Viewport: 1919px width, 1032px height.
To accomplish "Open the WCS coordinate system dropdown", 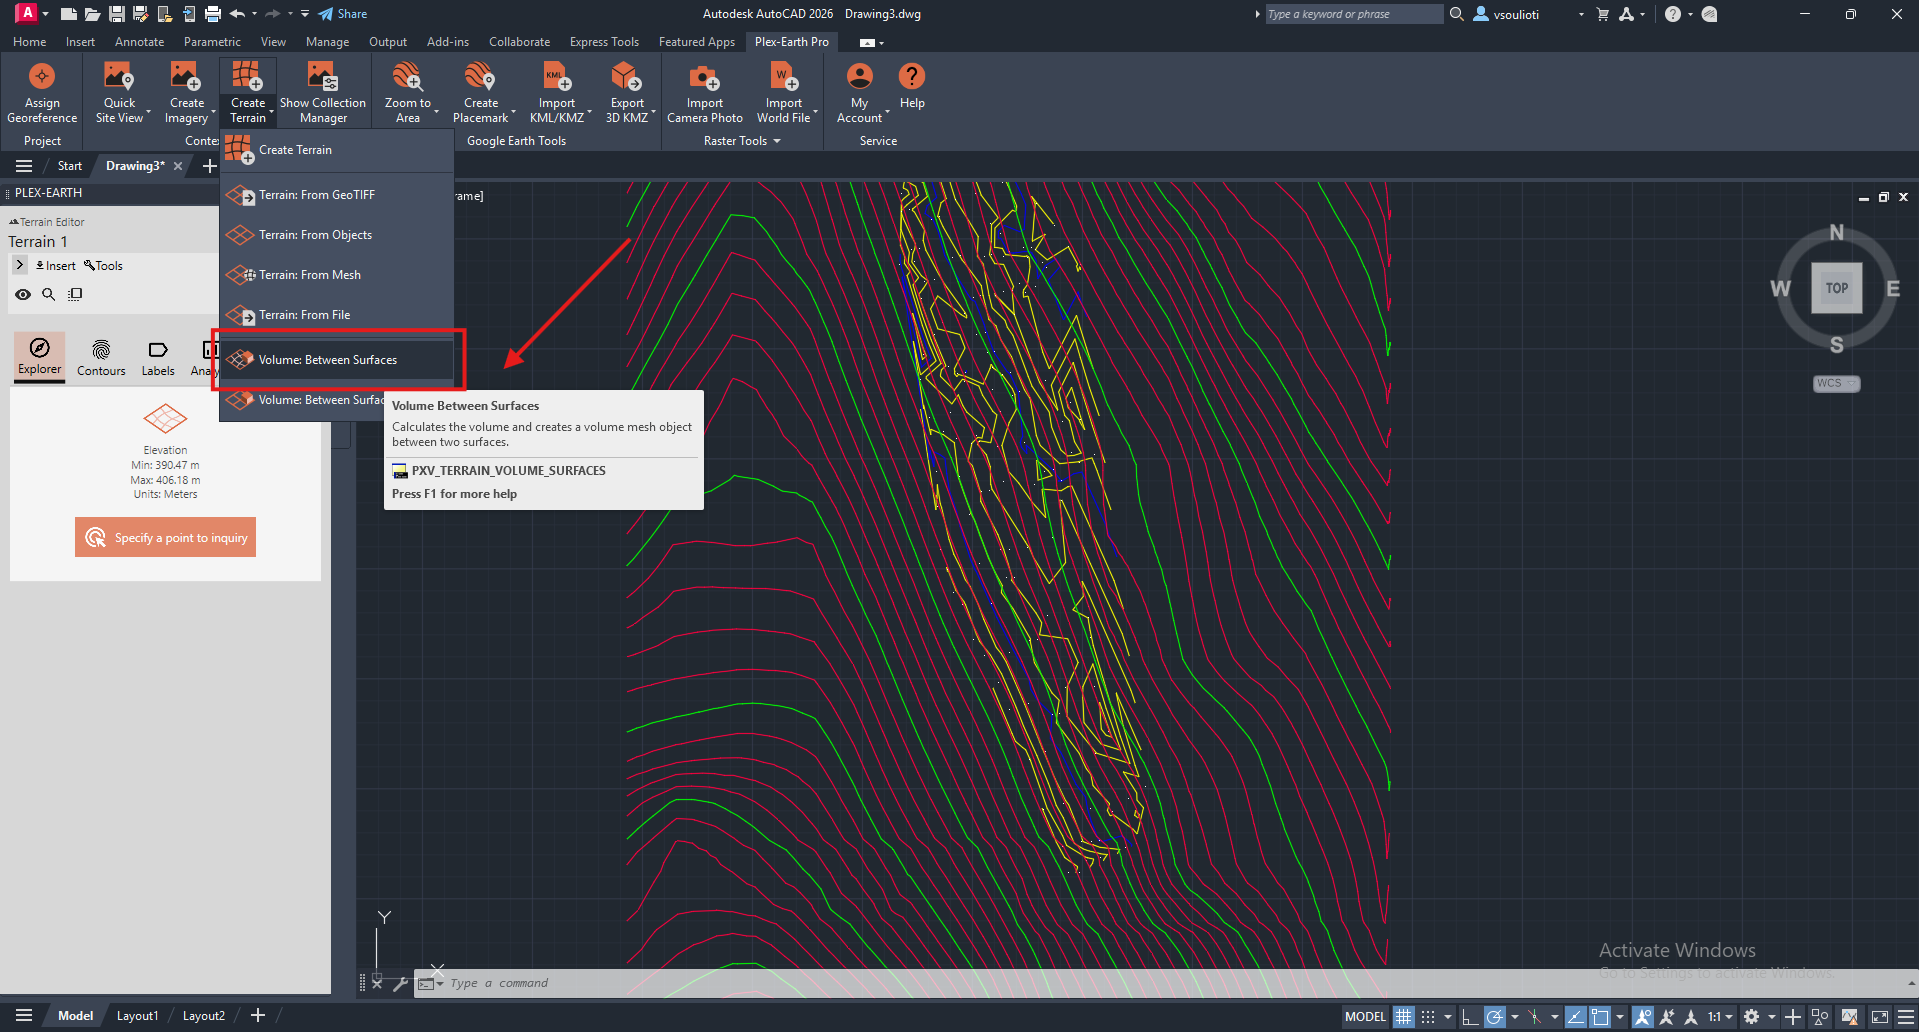I will pyautogui.click(x=1836, y=384).
